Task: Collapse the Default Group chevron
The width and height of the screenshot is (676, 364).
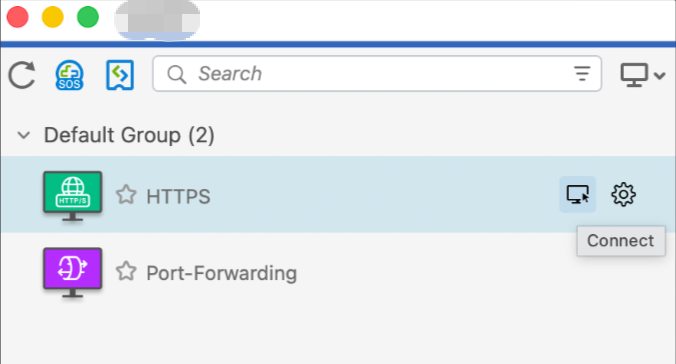Action: tap(24, 135)
